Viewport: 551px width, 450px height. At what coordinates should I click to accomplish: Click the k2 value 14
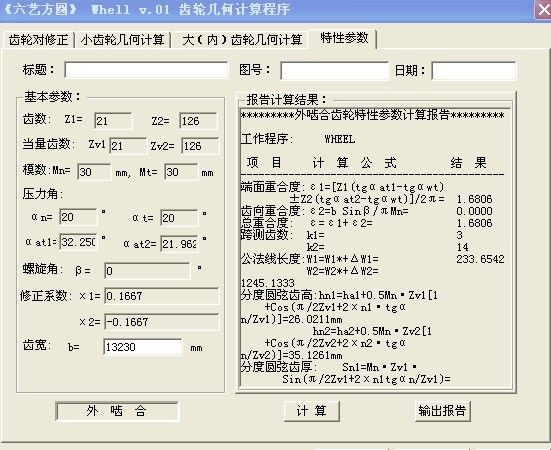(462, 247)
